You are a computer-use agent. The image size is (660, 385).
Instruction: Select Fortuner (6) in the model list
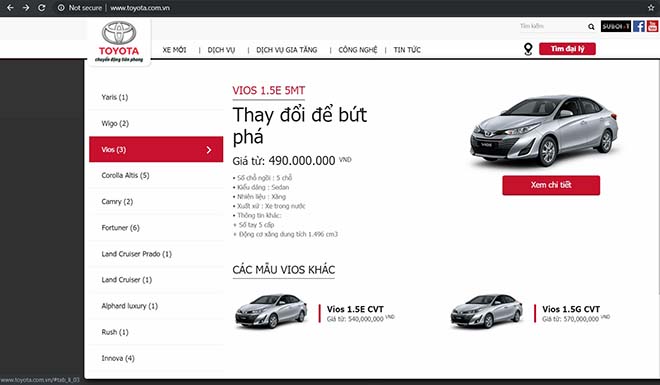click(156, 228)
